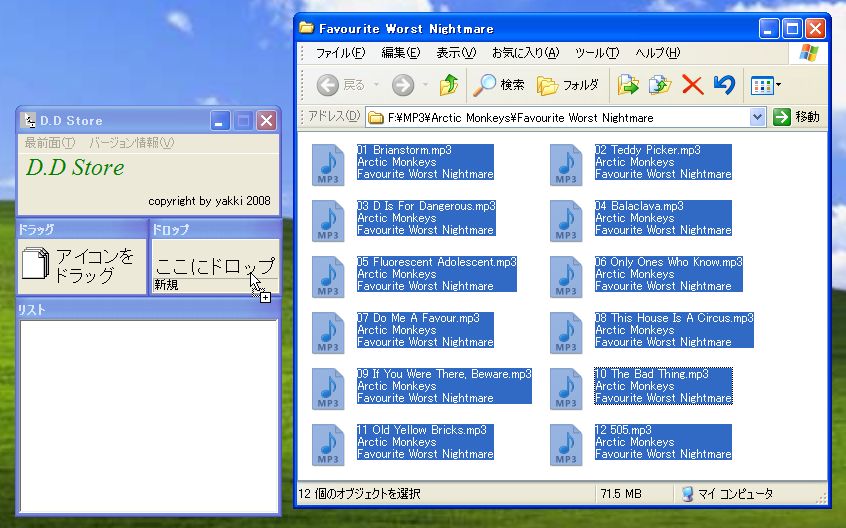Click MP3 icon of 05 Fluorescent Adolescent.mp3
This screenshot has width=846, height=528.
point(328,277)
